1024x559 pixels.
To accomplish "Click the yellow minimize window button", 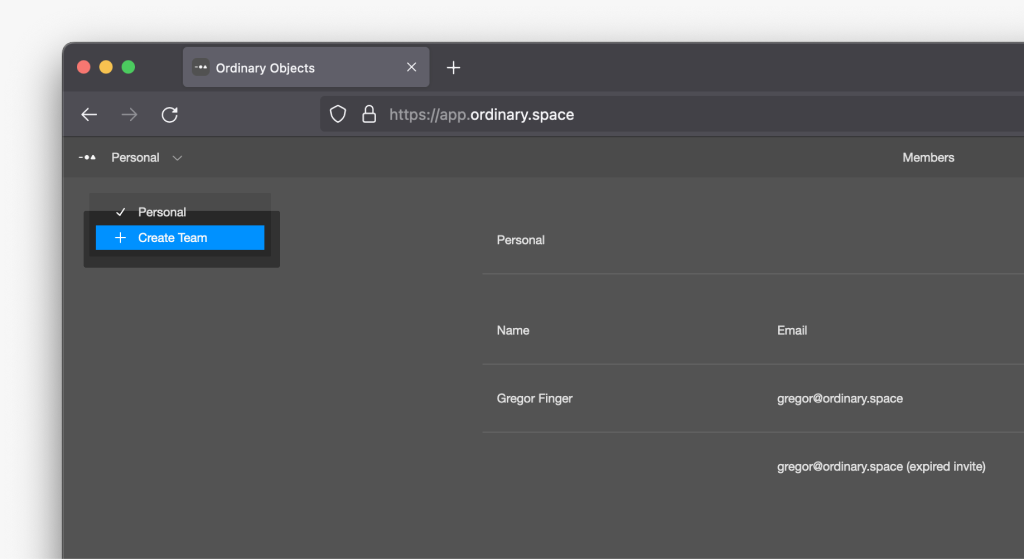I will (x=106, y=67).
